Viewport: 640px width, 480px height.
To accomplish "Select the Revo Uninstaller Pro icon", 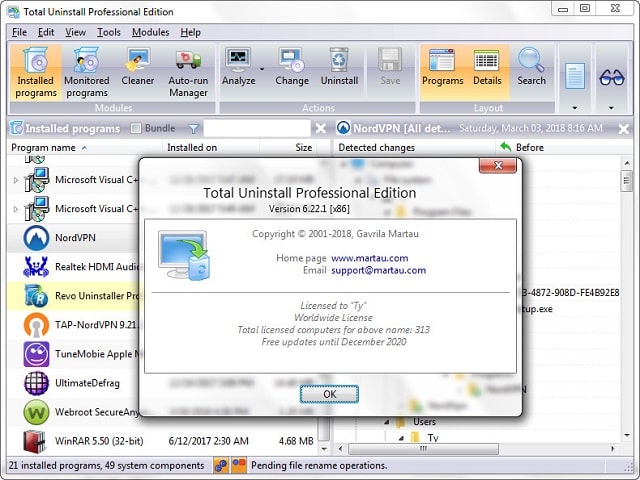I will tap(36, 296).
